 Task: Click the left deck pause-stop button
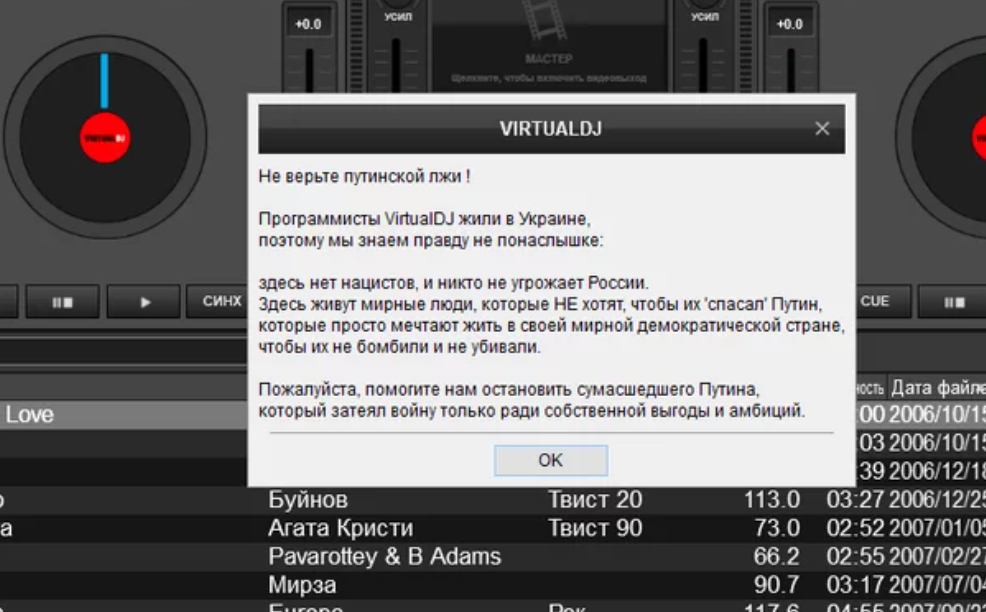pyautogui.click(x=62, y=302)
